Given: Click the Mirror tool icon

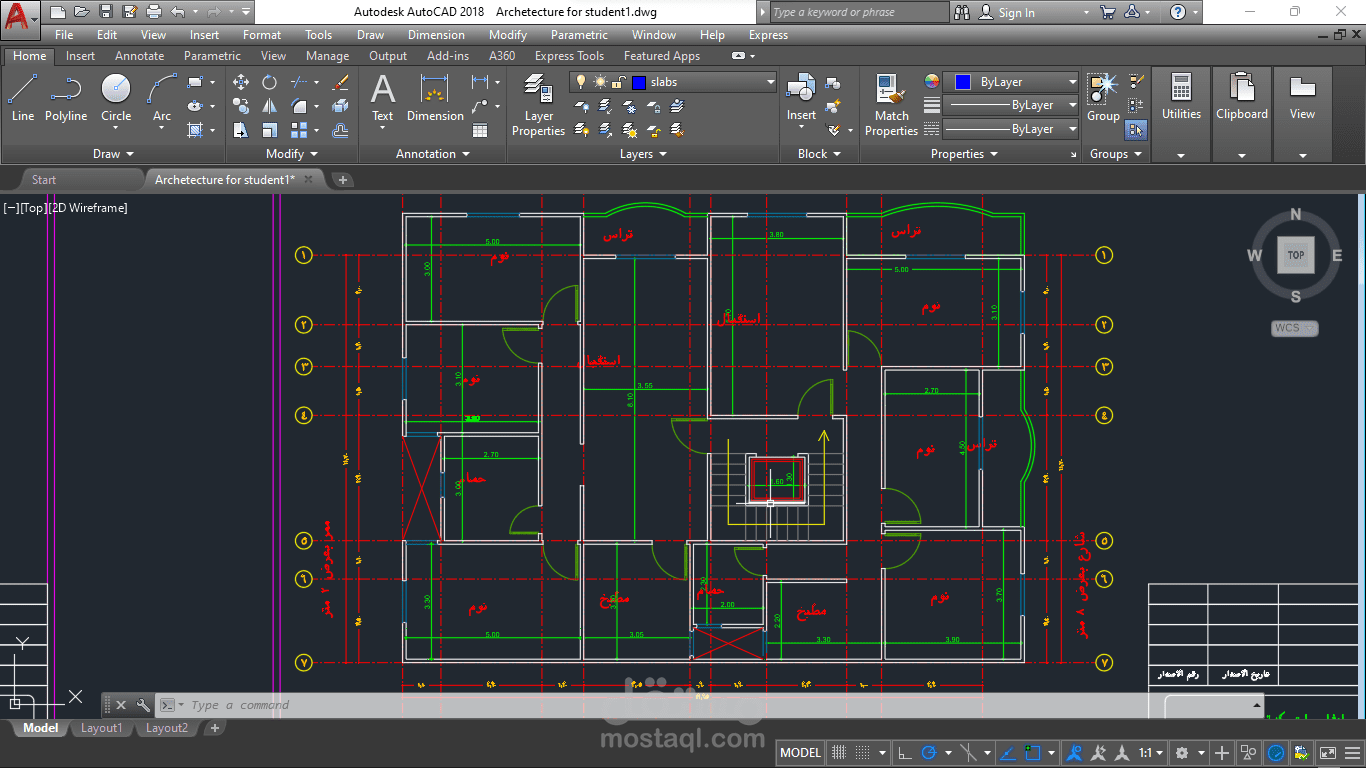Looking at the screenshot, I should (x=270, y=106).
